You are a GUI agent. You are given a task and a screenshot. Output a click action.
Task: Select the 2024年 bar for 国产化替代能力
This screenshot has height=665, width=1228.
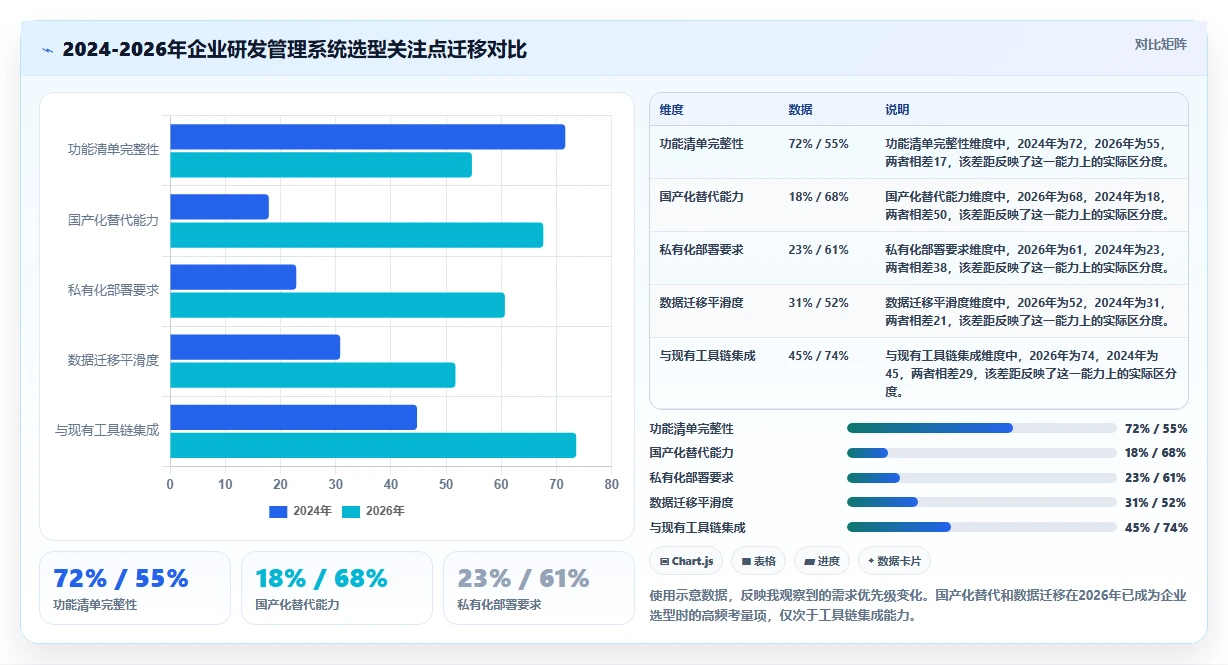click(219, 207)
